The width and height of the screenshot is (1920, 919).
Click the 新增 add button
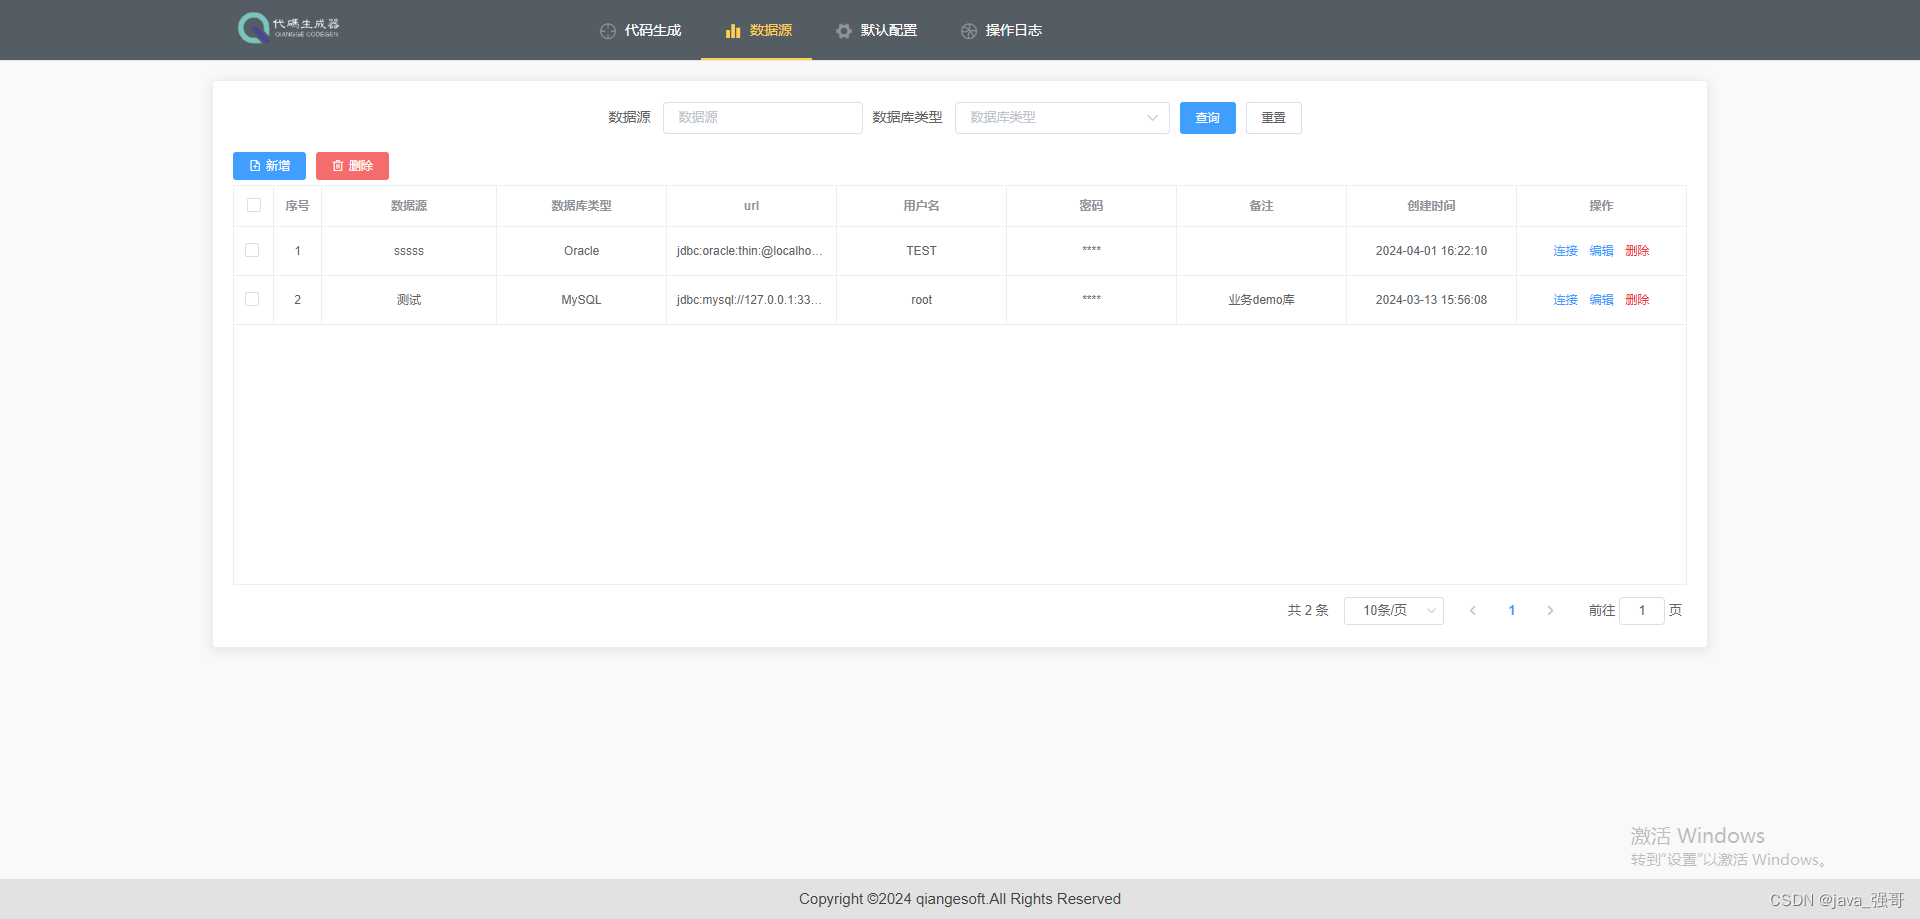[x=269, y=166]
